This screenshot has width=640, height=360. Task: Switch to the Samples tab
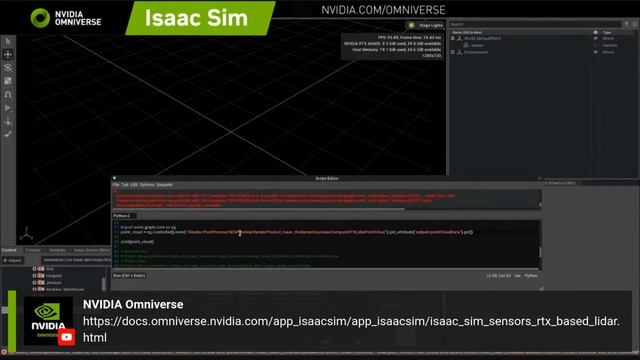pos(58,250)
